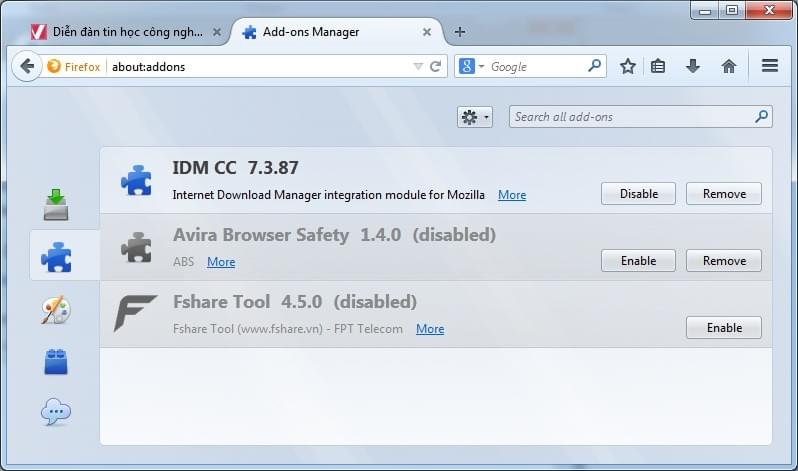Open Get Add-ons sidebar category

[56, 205]
